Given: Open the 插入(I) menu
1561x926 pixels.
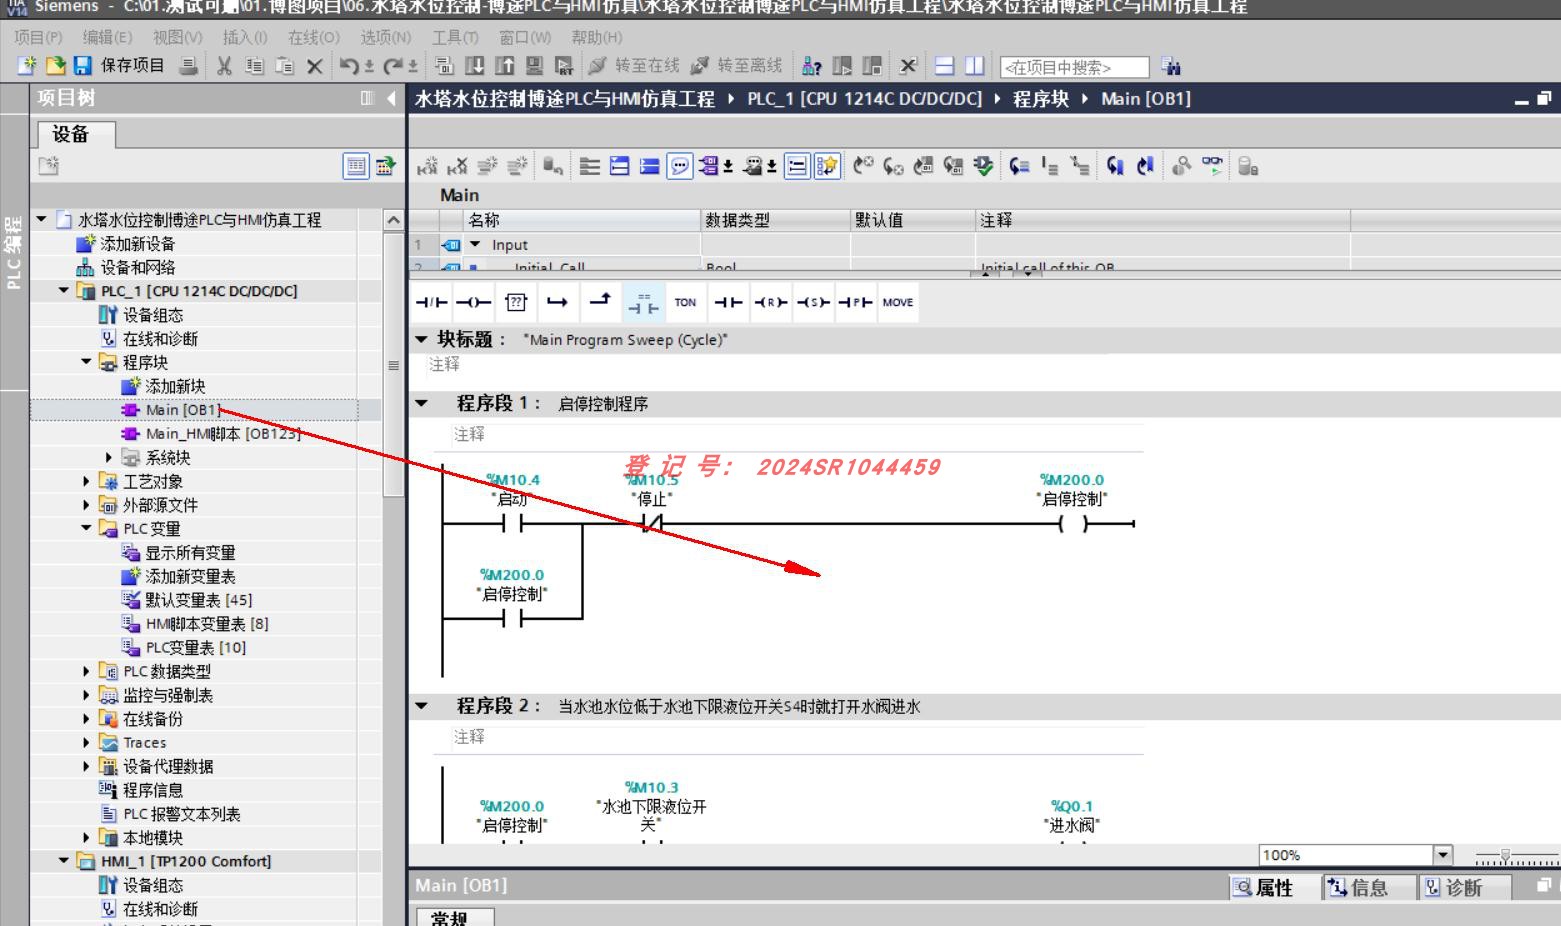Looking at the screenshot, I should [x=245, y=37].
